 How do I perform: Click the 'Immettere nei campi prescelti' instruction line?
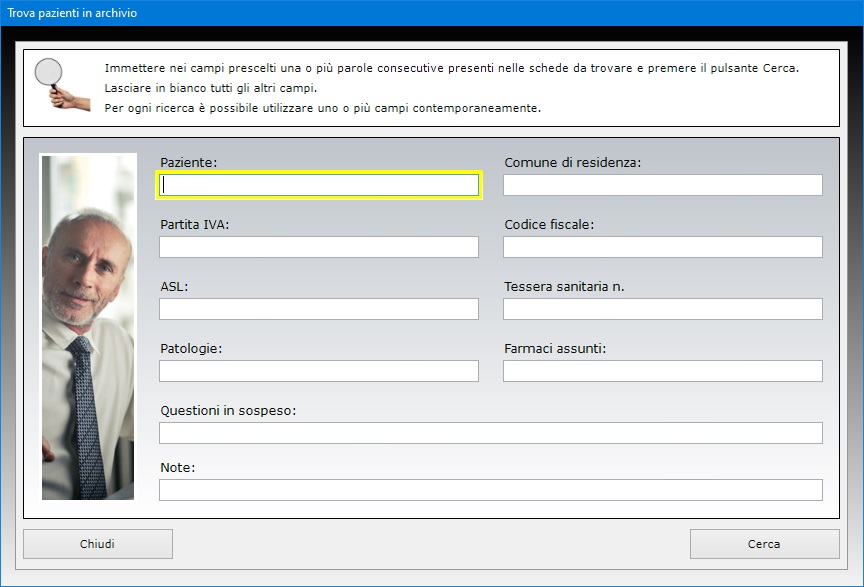coord(452,68)
